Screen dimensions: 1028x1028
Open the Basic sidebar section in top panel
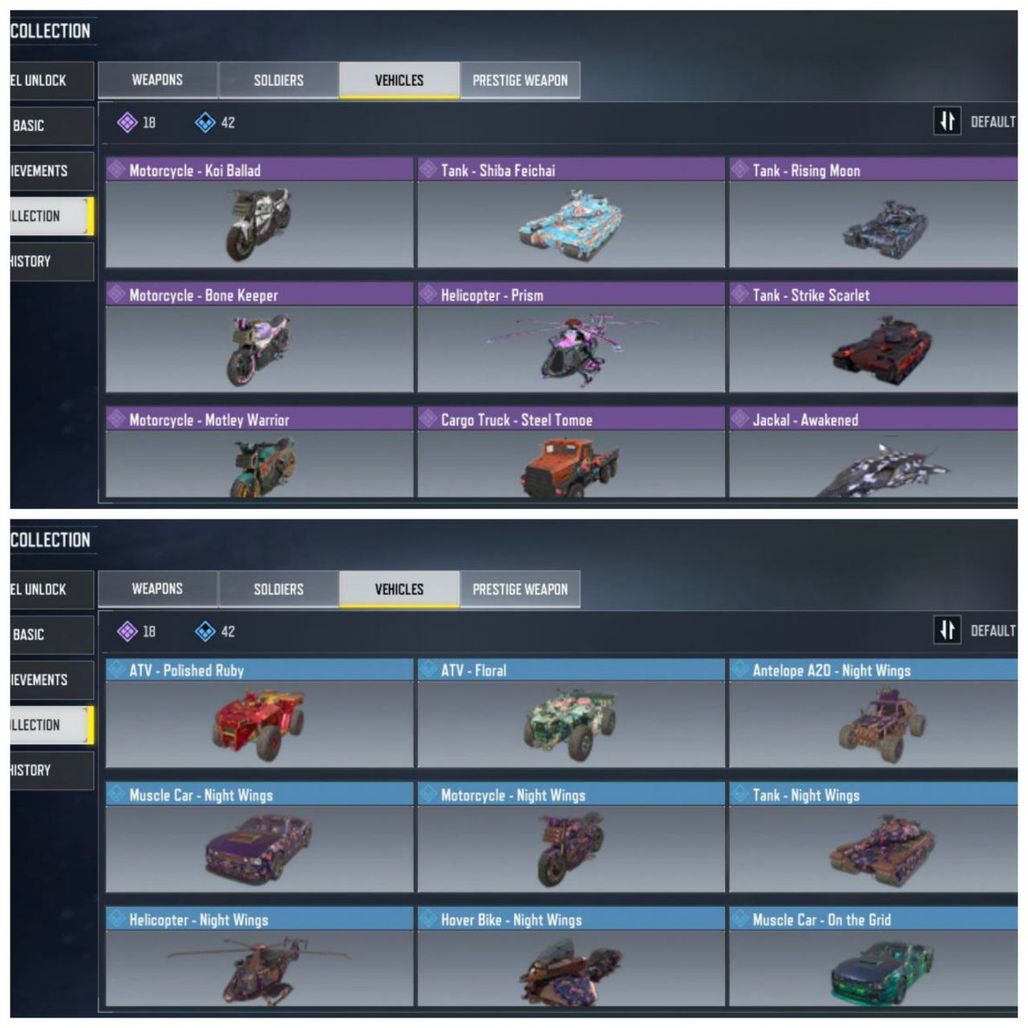coord(52,125)
